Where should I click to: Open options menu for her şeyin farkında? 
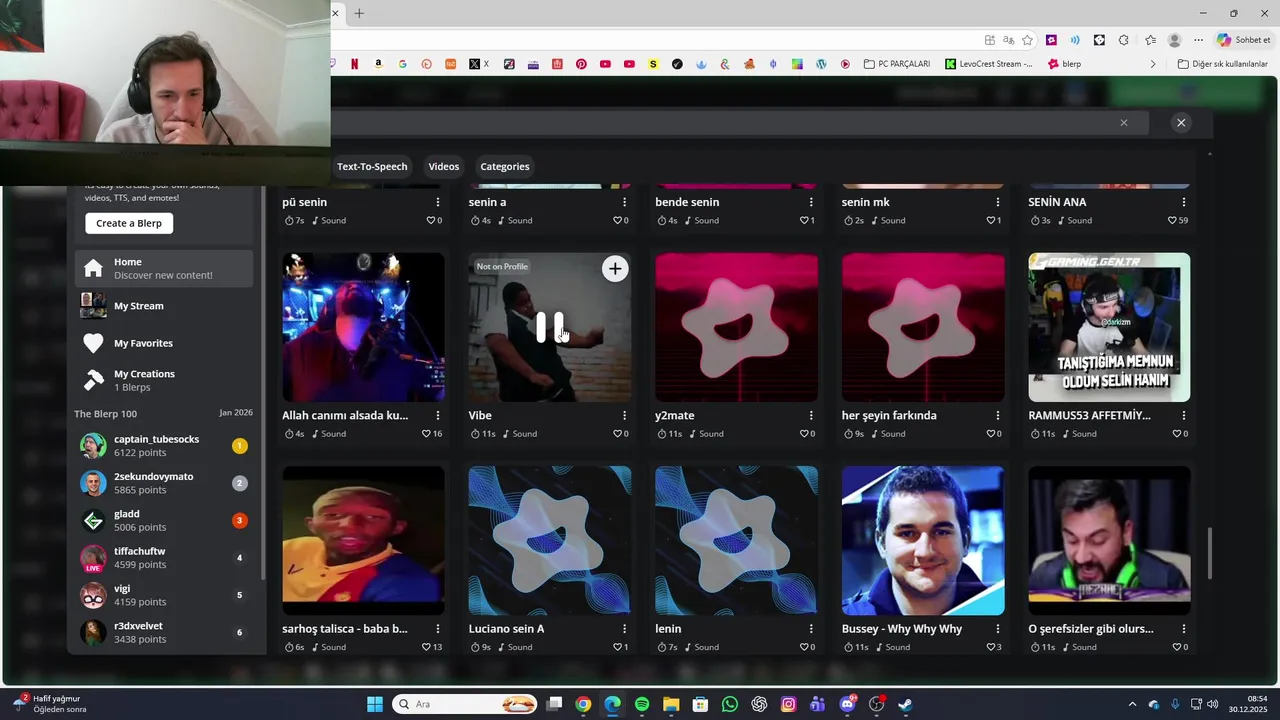(997, 415)
